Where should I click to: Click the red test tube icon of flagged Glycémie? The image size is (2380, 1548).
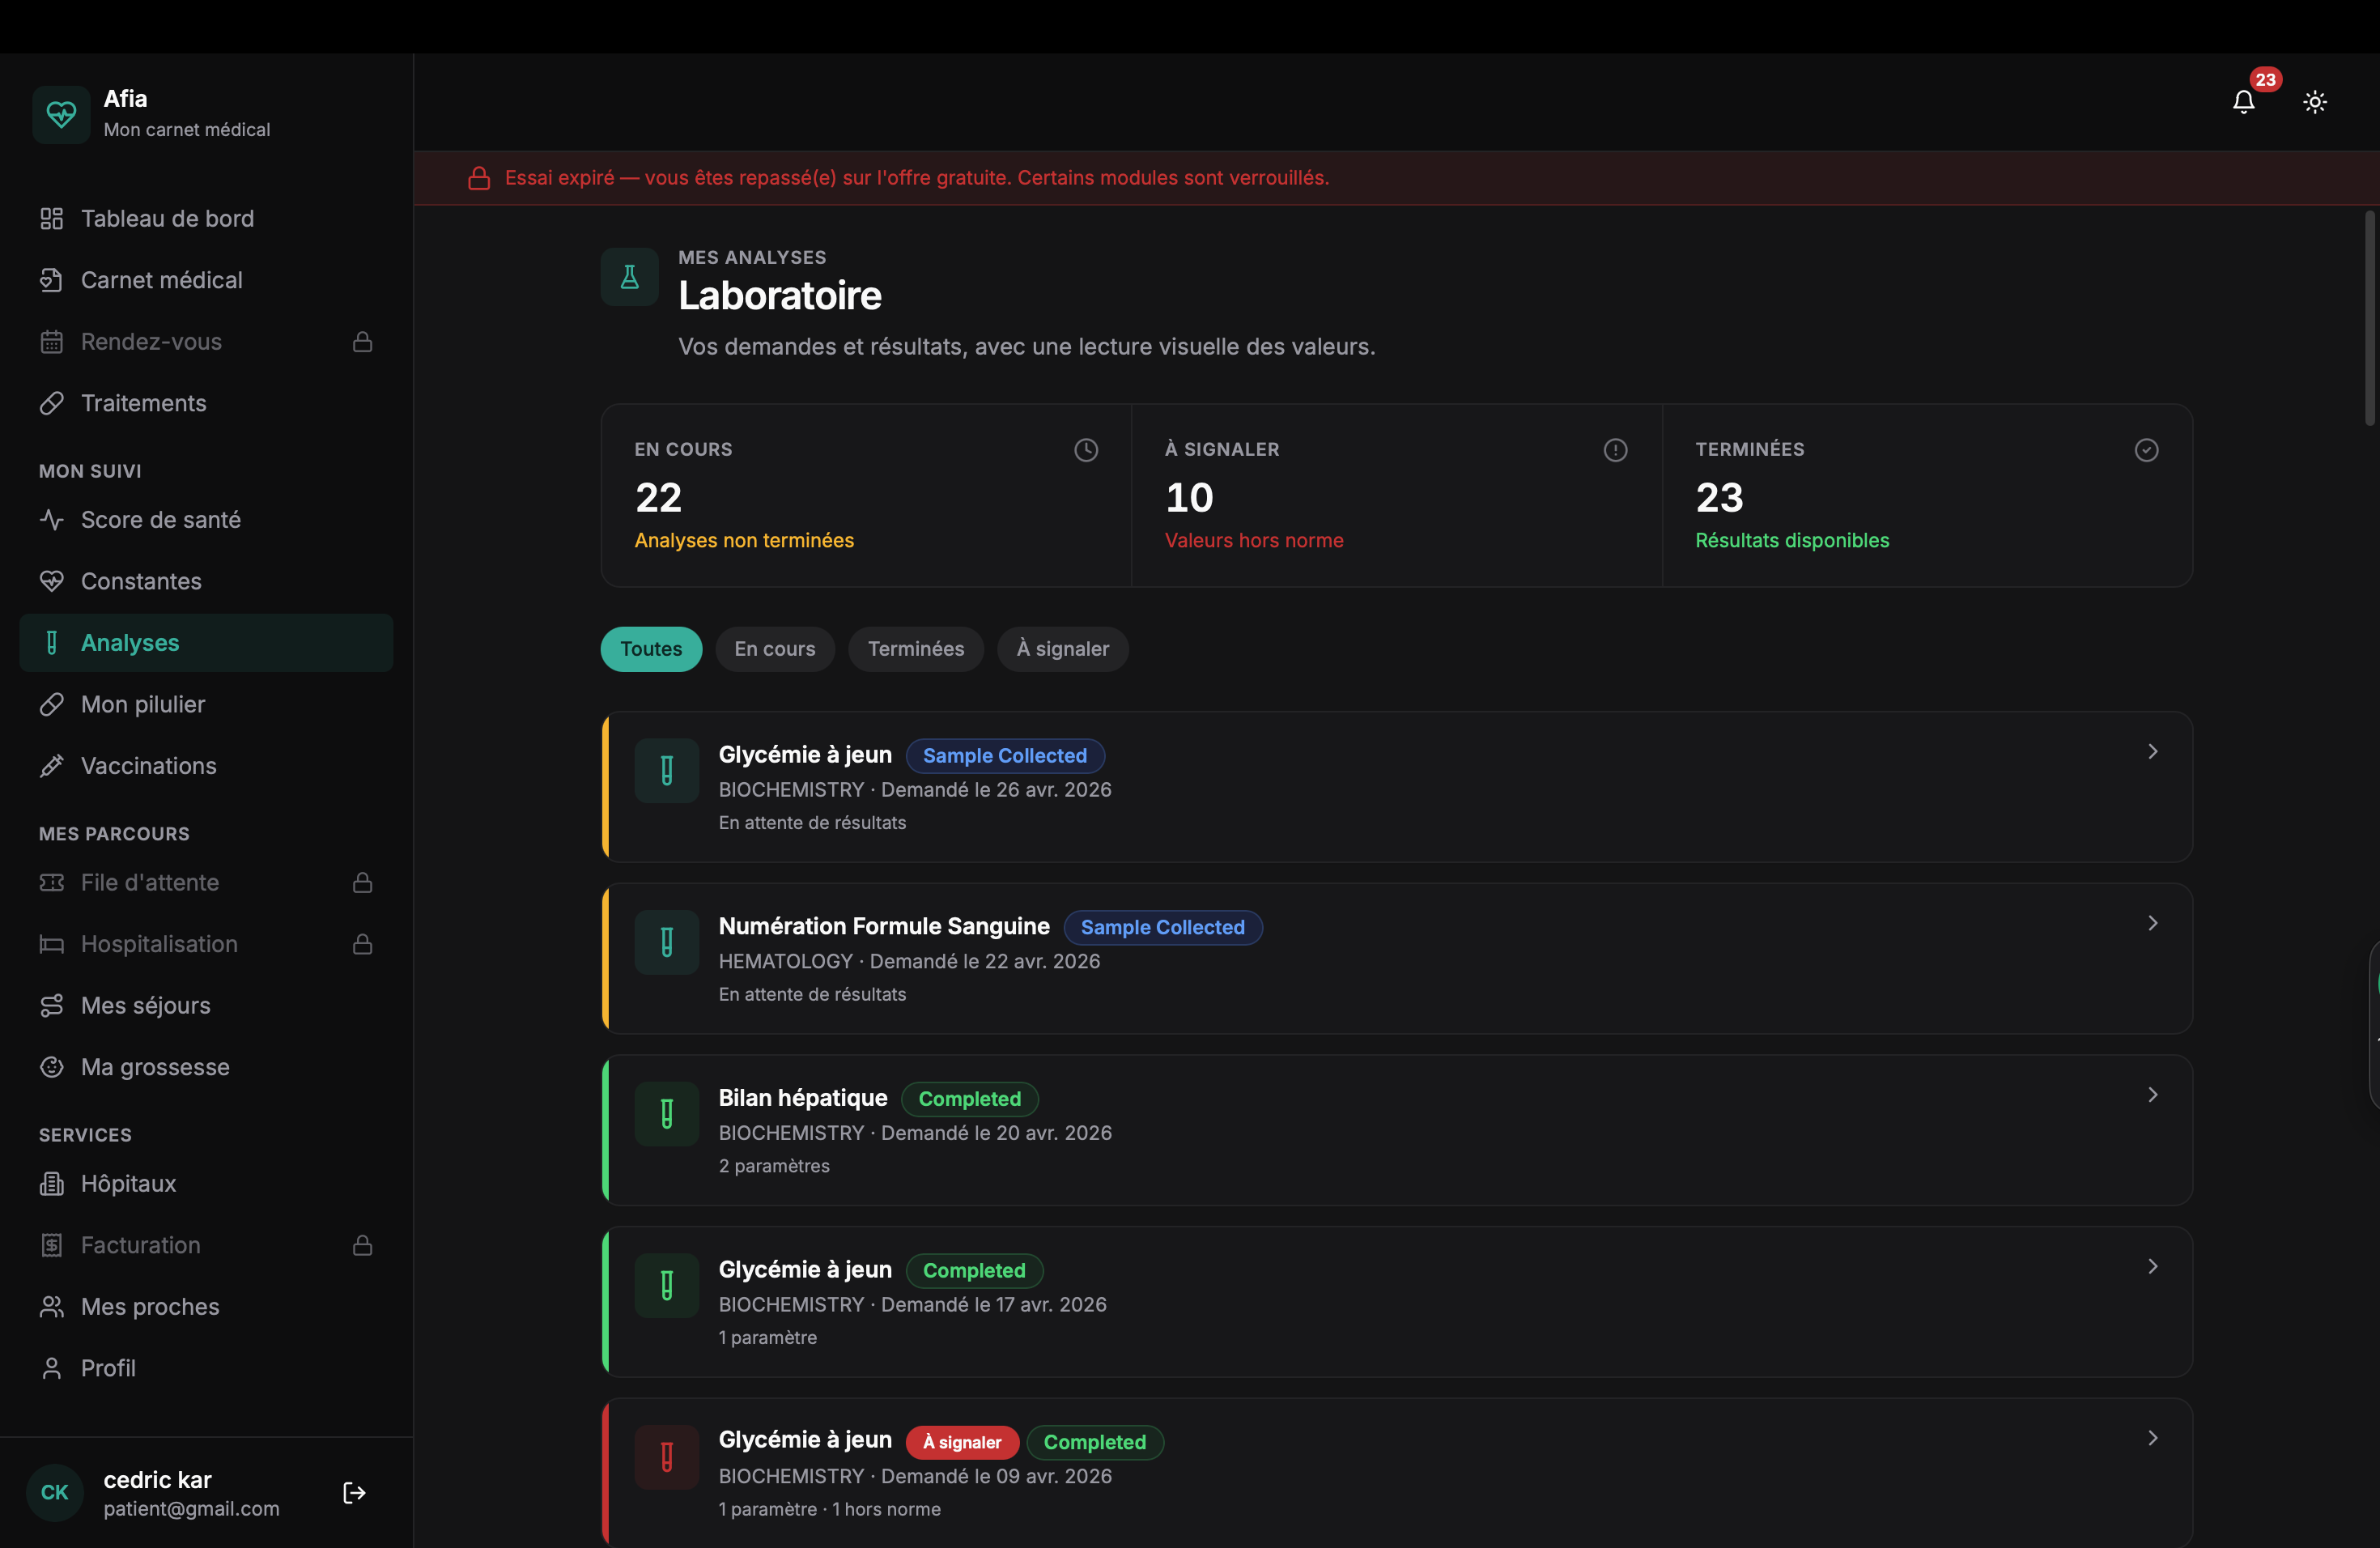667,1457
